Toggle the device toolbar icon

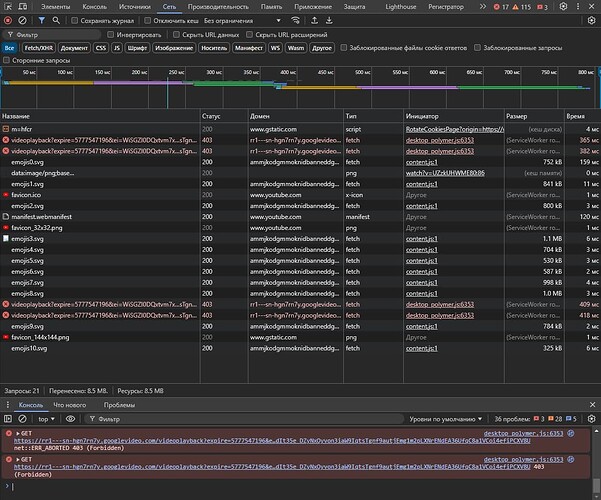[x=23, y=7]
